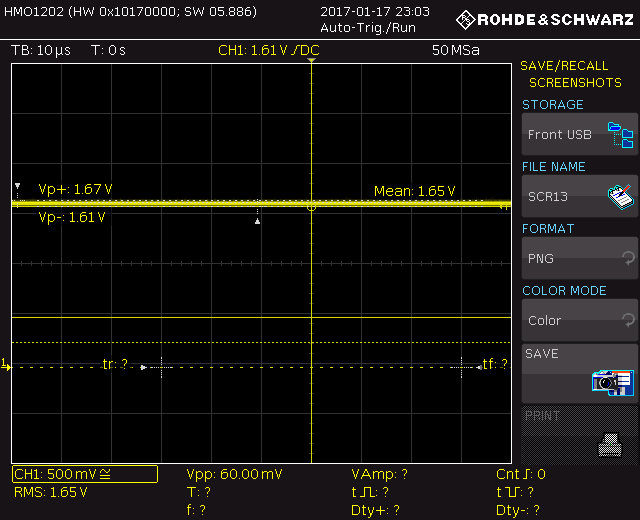
Task: Click the RMS: 1.65 V measurement
Action: tap(51, 493)
